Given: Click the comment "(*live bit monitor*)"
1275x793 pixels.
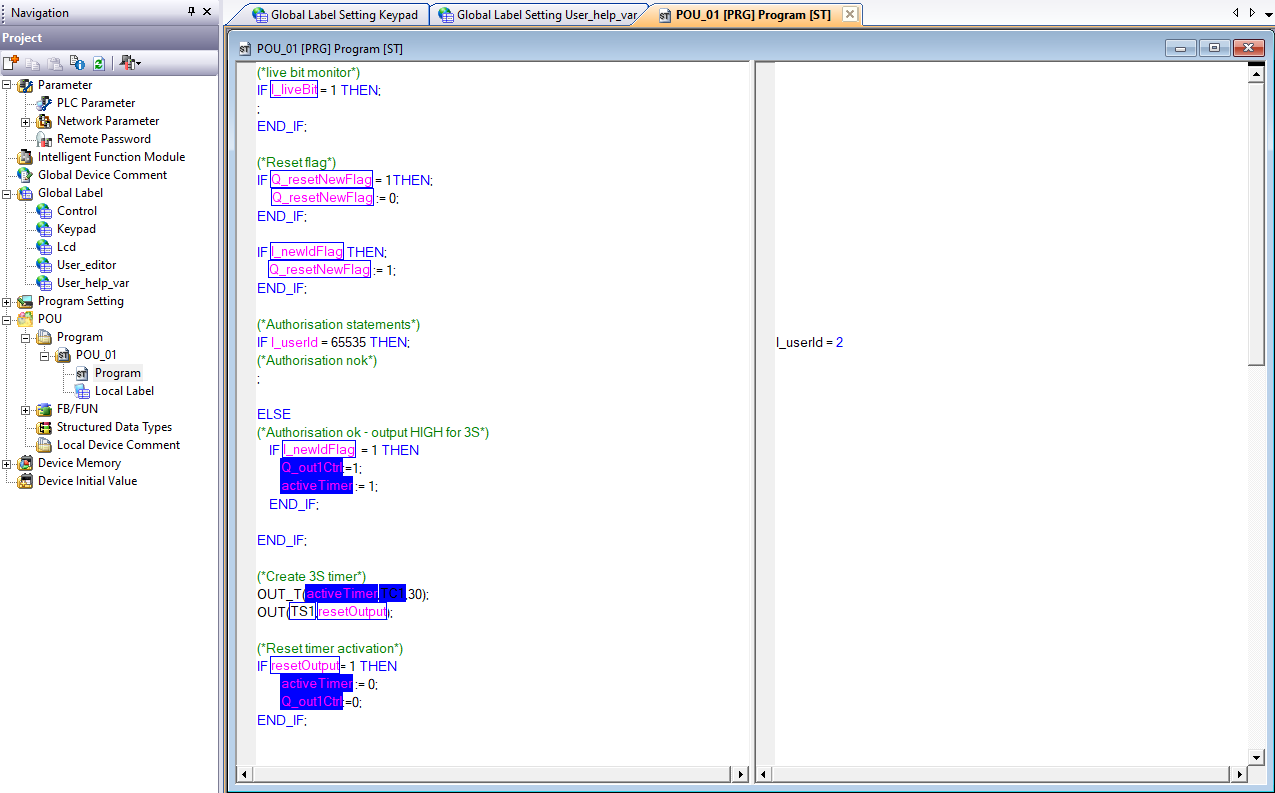Looking at the screenshot, I should (308, 72).
